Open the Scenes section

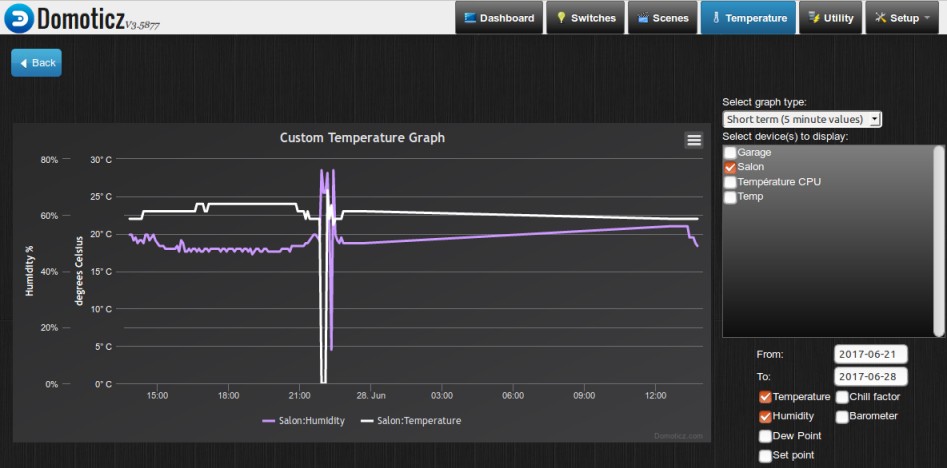[663, 18]
